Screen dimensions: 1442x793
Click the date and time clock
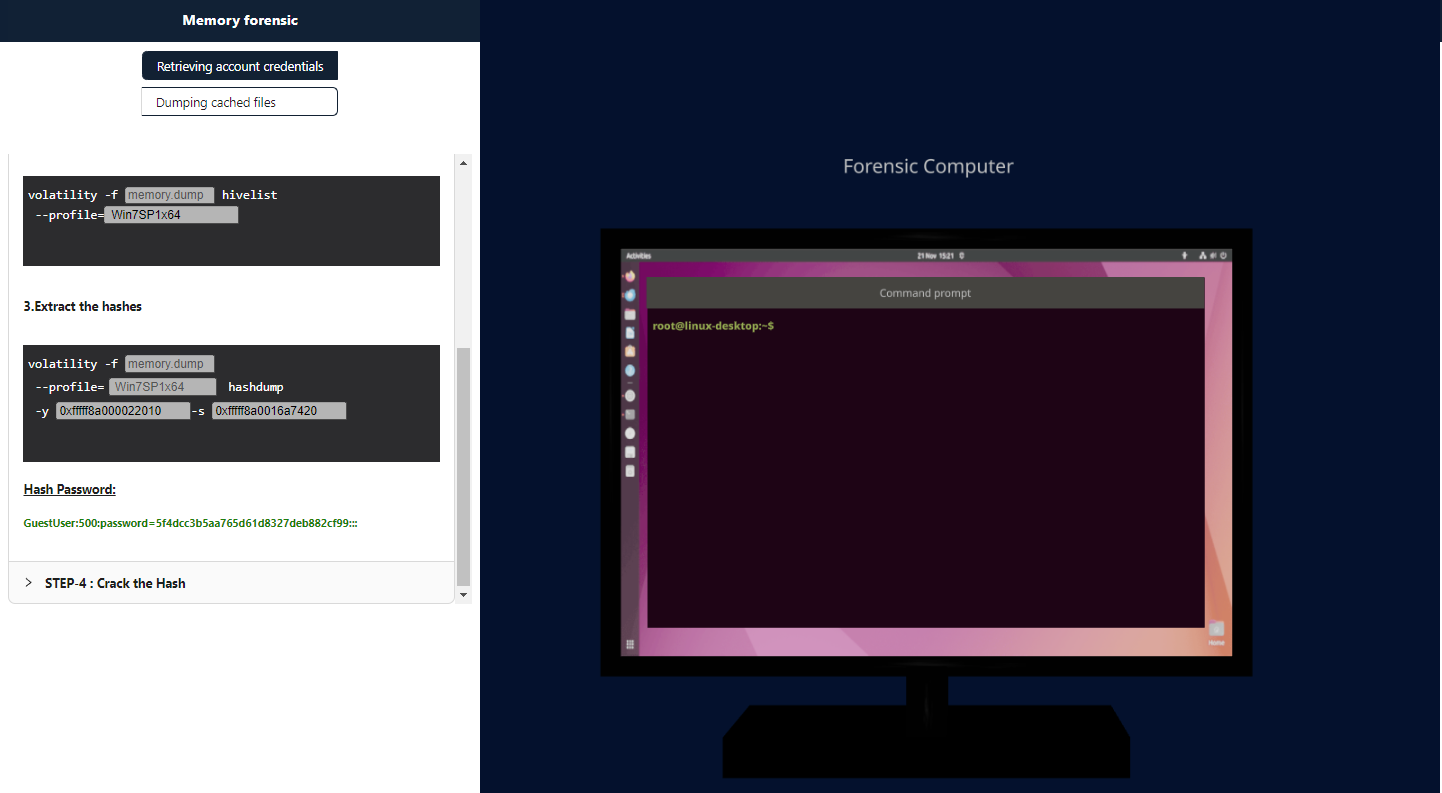point(935,256)
